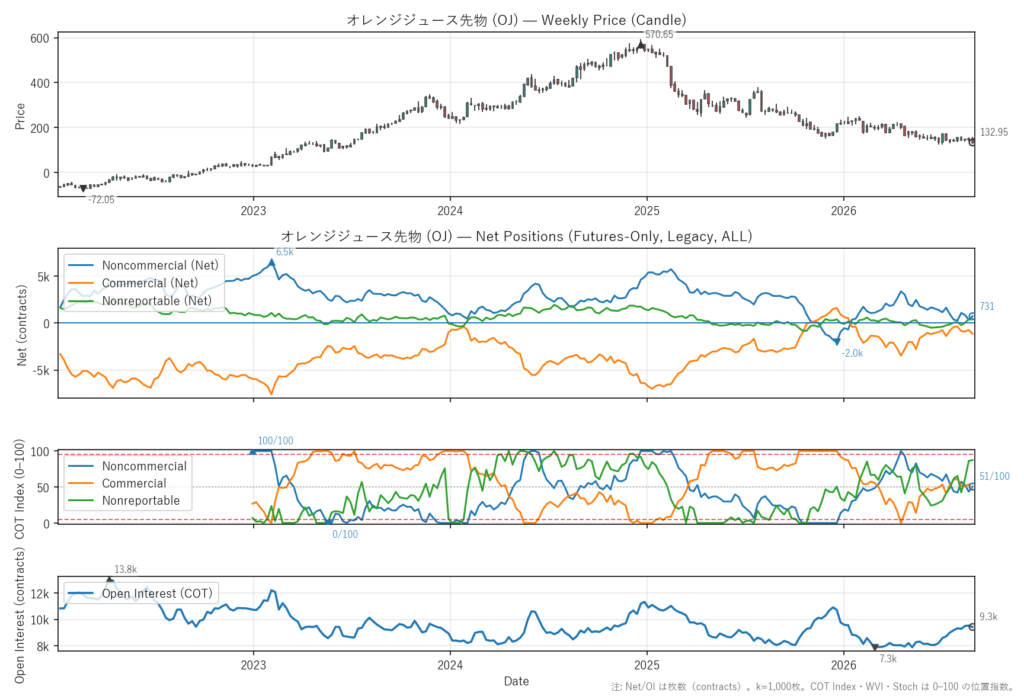1024x699 pixels.
Task: Click the -72.05 price low marker
Action: coord(83,189)
